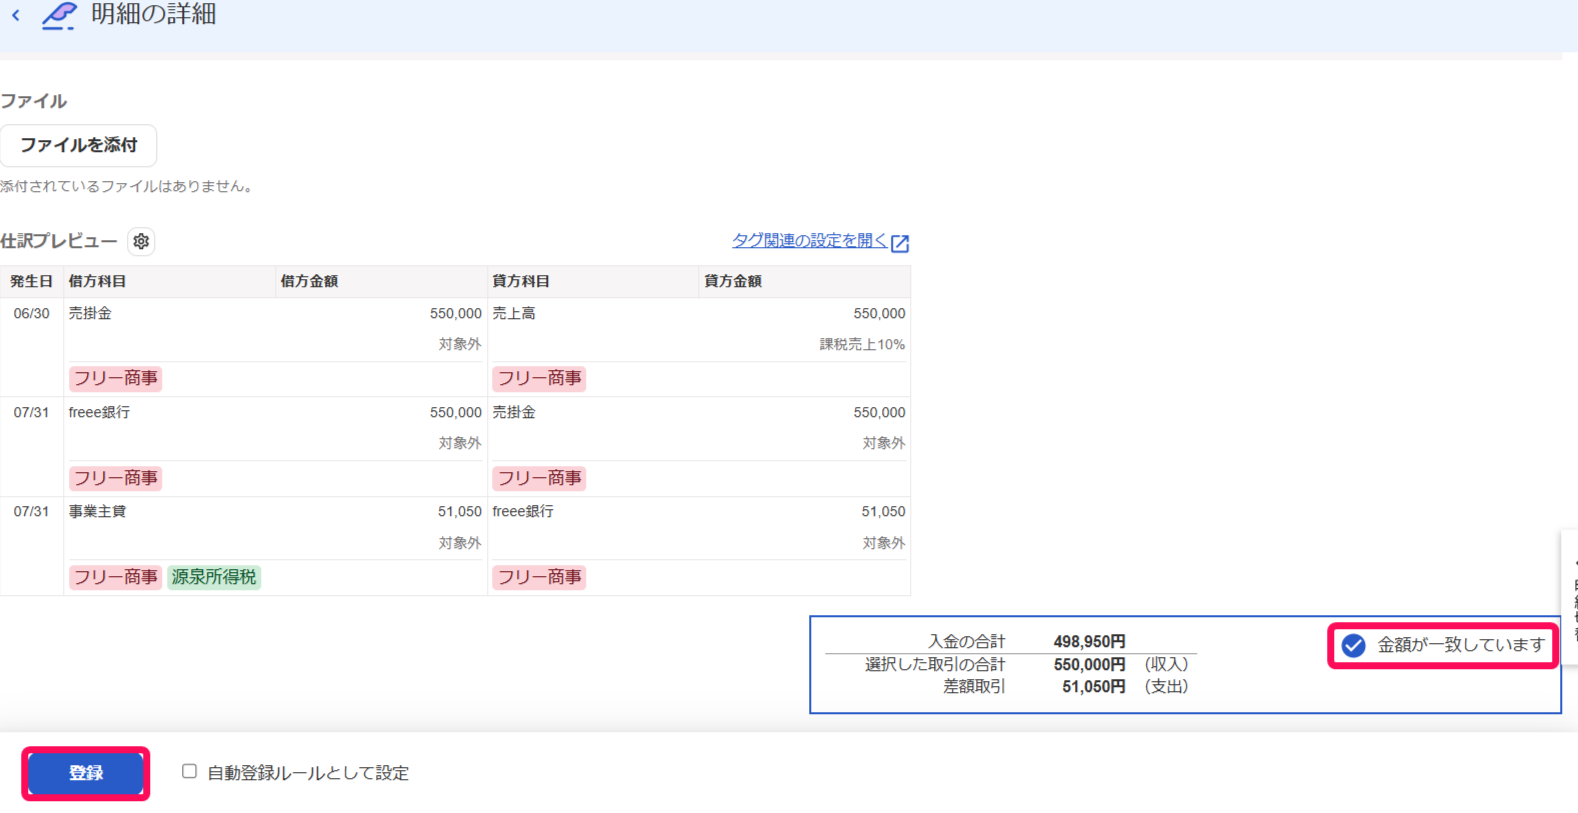Screen dimensions: 1578x813
Task: Click the blue checkmark icon for 金額が一致しています
Action: point(1353,645)
